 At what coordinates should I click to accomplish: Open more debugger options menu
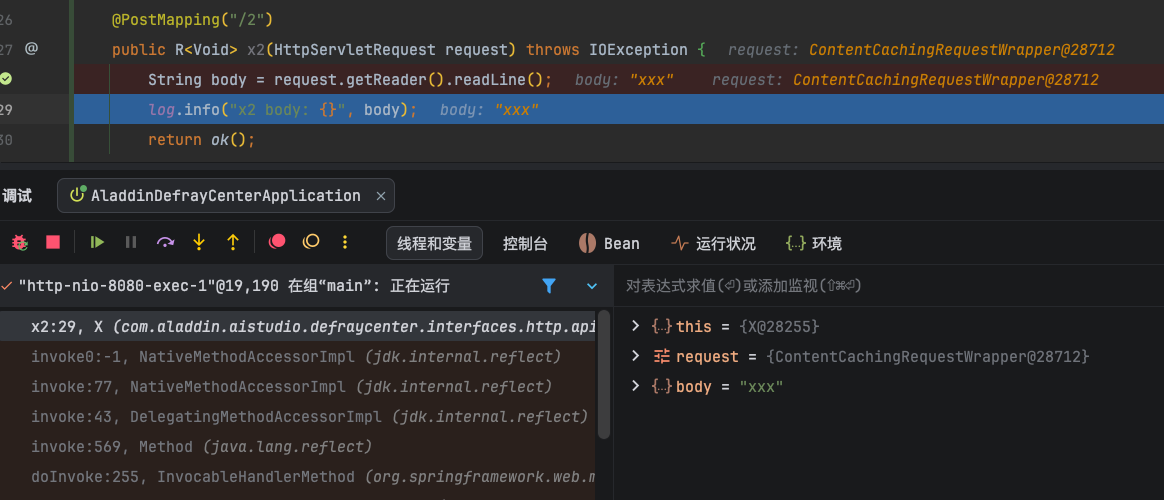pyautogui.click(x=345, y=242)
